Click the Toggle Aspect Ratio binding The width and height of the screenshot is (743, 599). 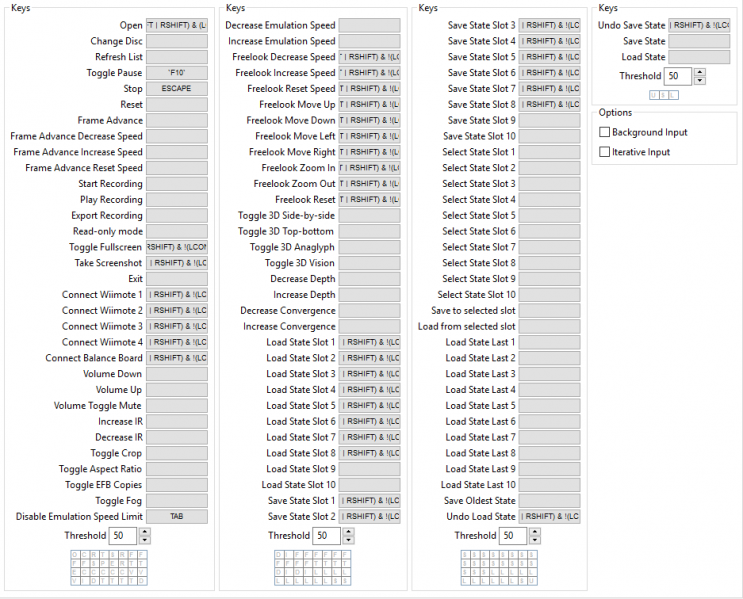click(177, 469)
